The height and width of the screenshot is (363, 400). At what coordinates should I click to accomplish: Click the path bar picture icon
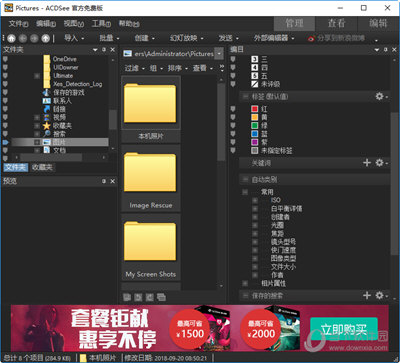(x=127, y=54)
